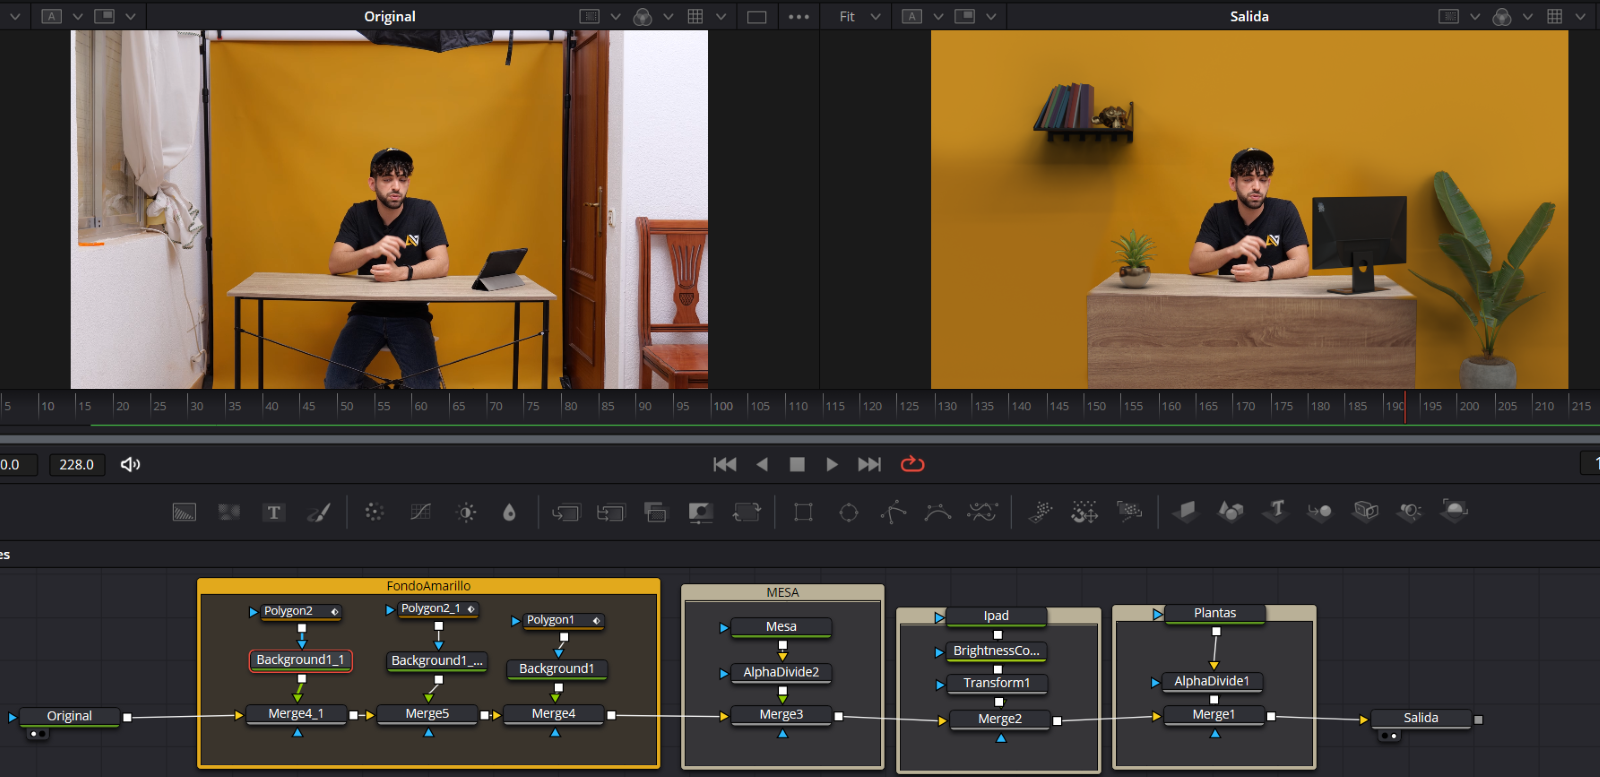
Task: Expand the Ipad group disclosure triangle
Action: coord(939,617)
